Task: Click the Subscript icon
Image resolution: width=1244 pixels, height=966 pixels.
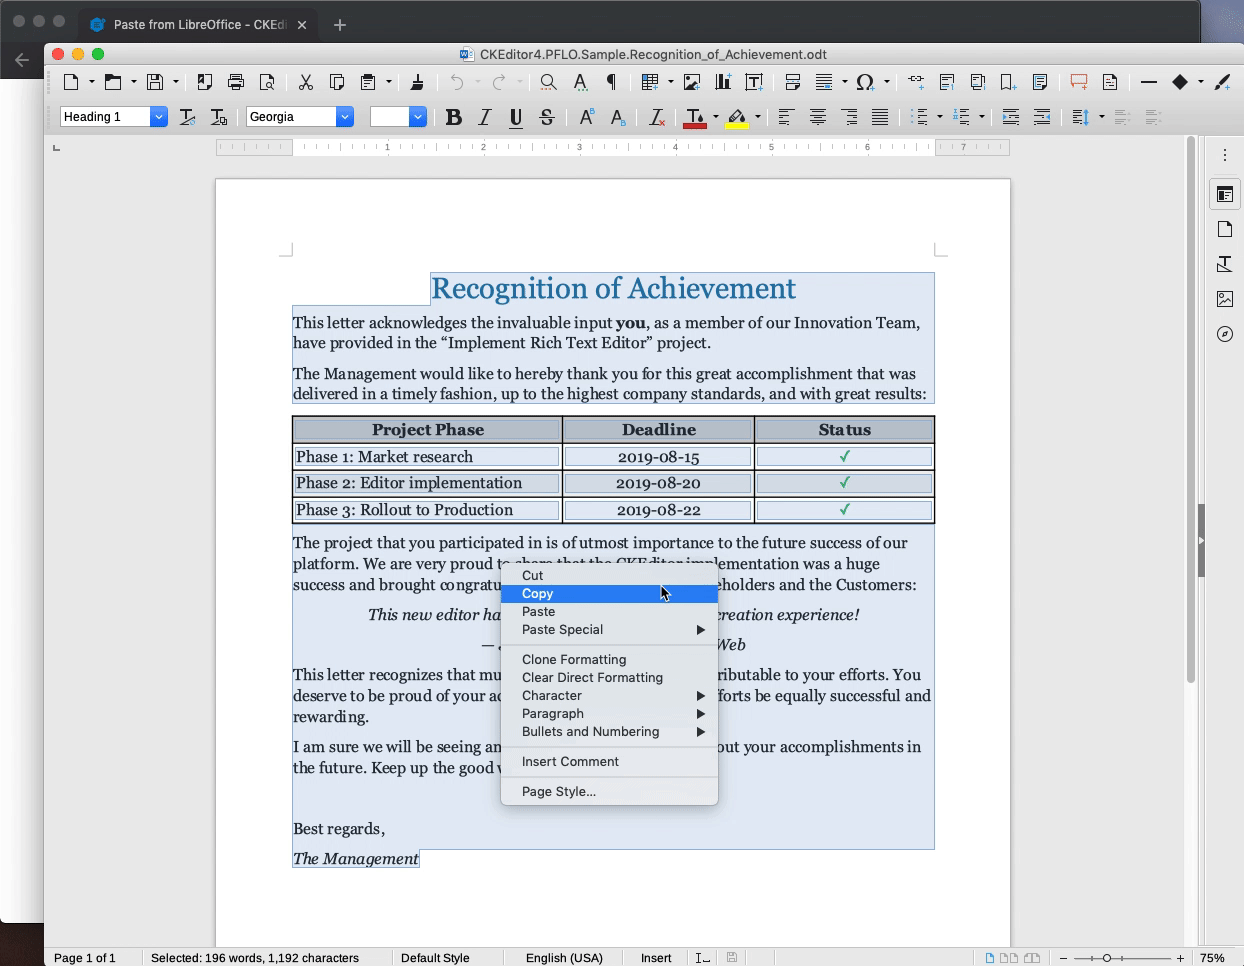Action: tap(618, 117)
